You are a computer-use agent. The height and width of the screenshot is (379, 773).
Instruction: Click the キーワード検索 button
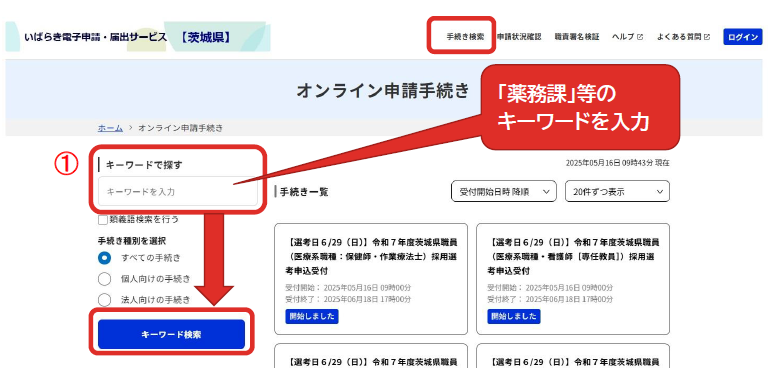tap(171, 334)
